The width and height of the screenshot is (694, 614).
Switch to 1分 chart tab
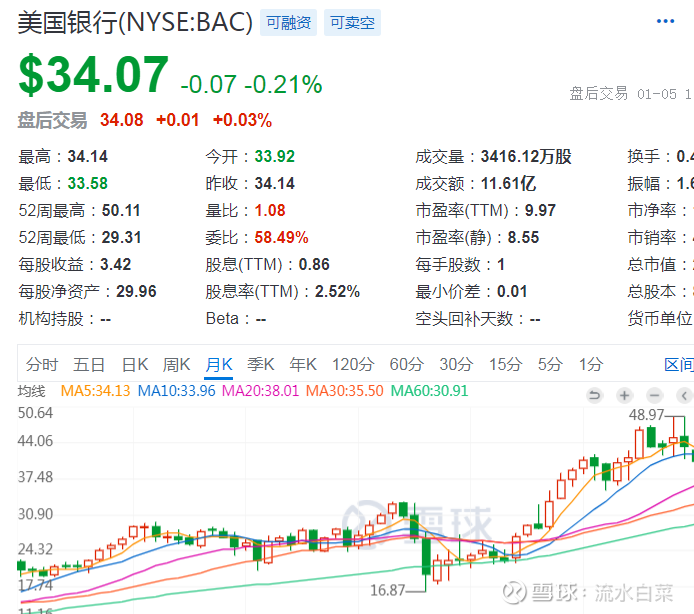pyautogui.click(x=591, y=365)
